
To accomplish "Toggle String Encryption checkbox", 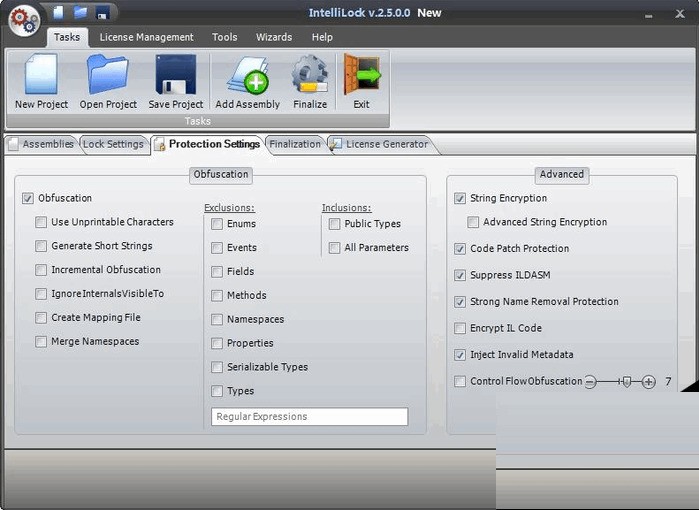I will [460, 198].
